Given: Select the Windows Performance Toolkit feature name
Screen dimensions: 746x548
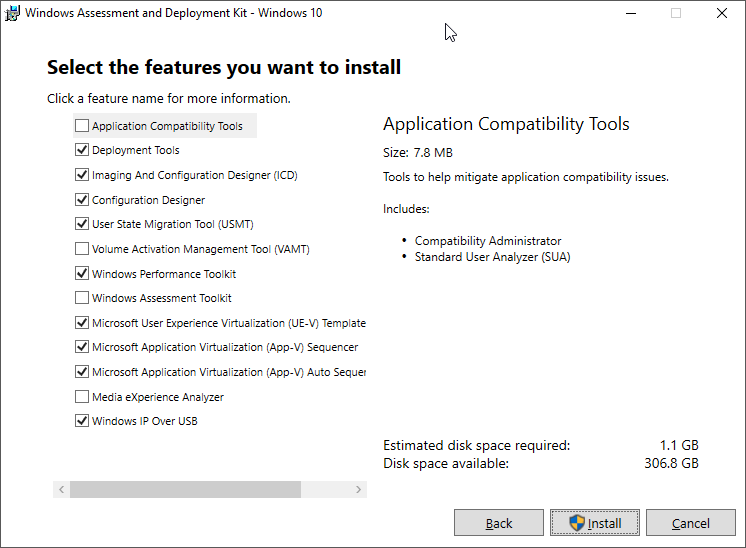Looking at the screenshot, I should (x=164, y=274).
